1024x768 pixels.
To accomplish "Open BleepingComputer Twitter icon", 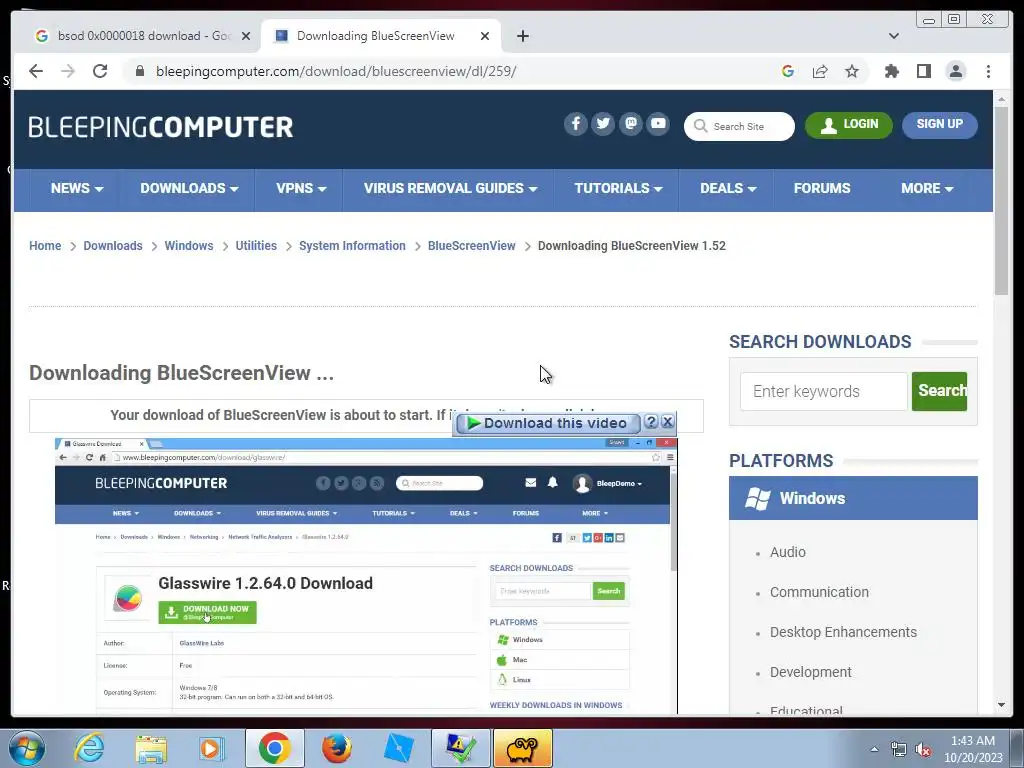I will coord(603,123).
